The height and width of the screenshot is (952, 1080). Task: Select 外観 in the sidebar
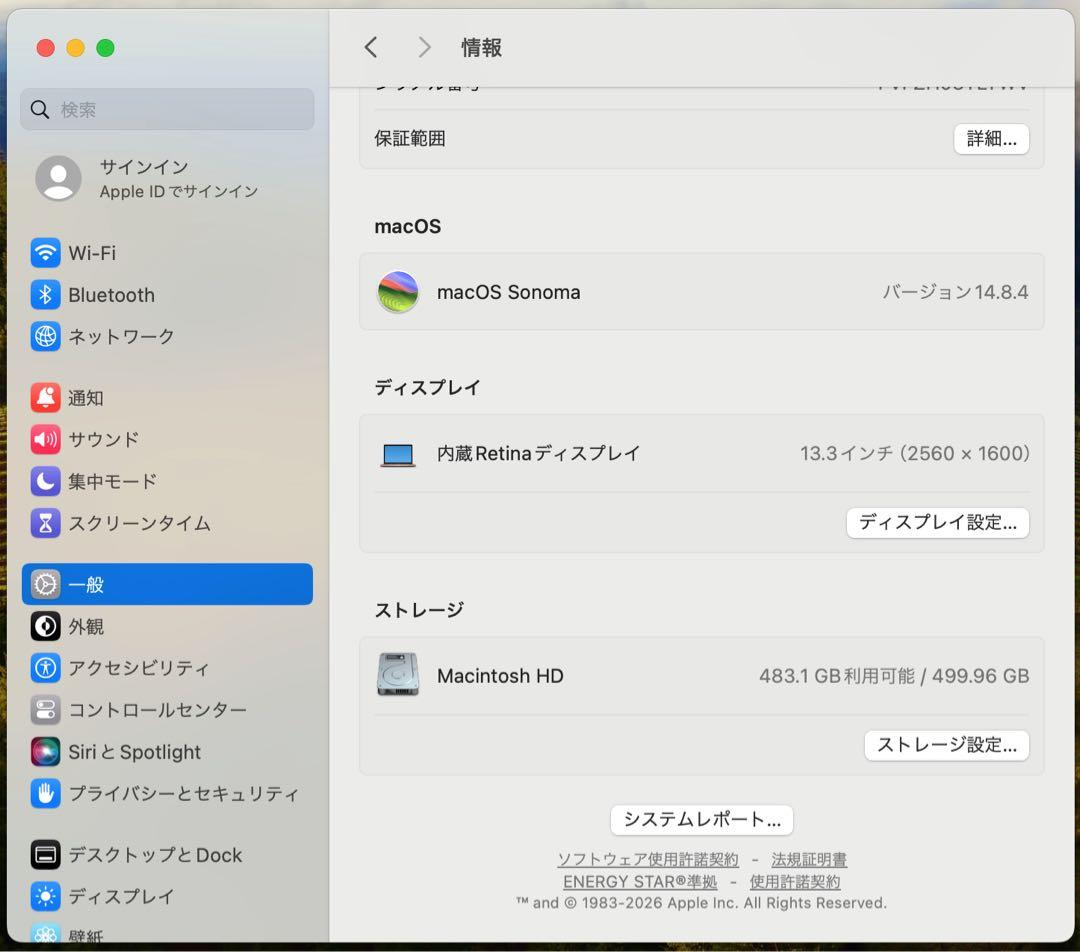(x=167, y=626)
